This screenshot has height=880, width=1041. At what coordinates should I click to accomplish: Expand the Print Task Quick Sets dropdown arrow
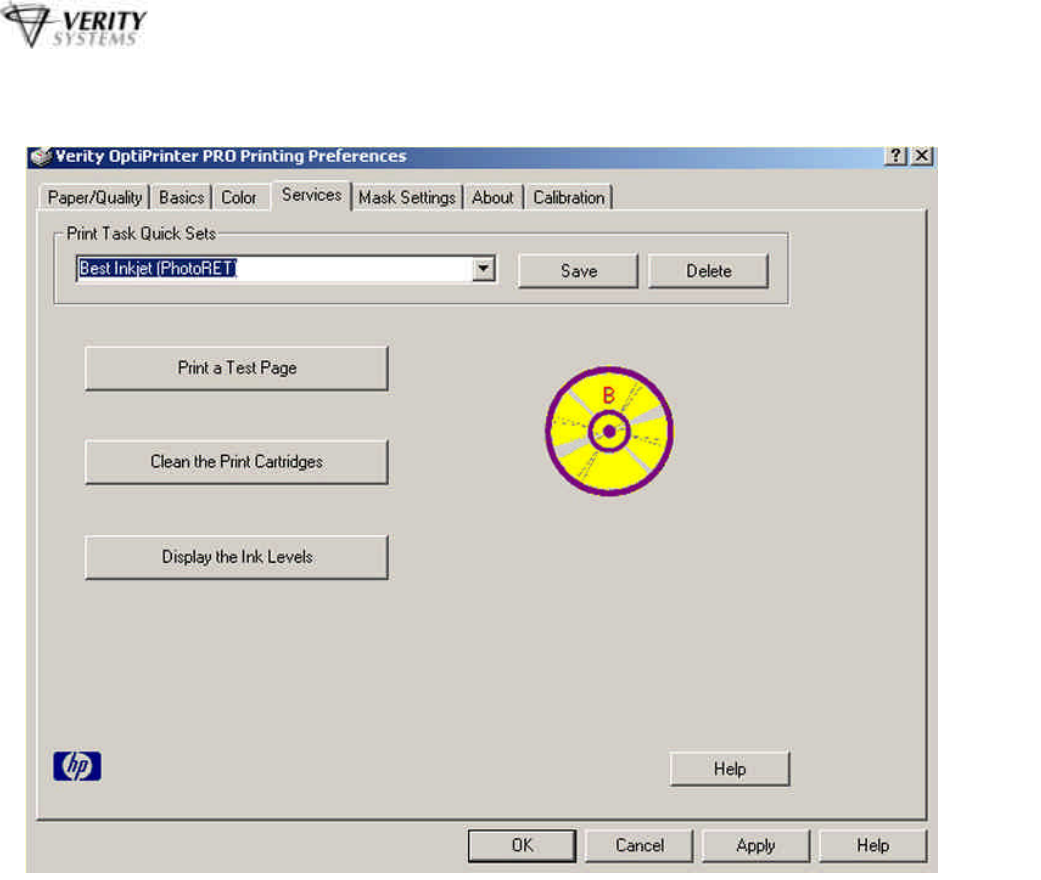[485, 270]
